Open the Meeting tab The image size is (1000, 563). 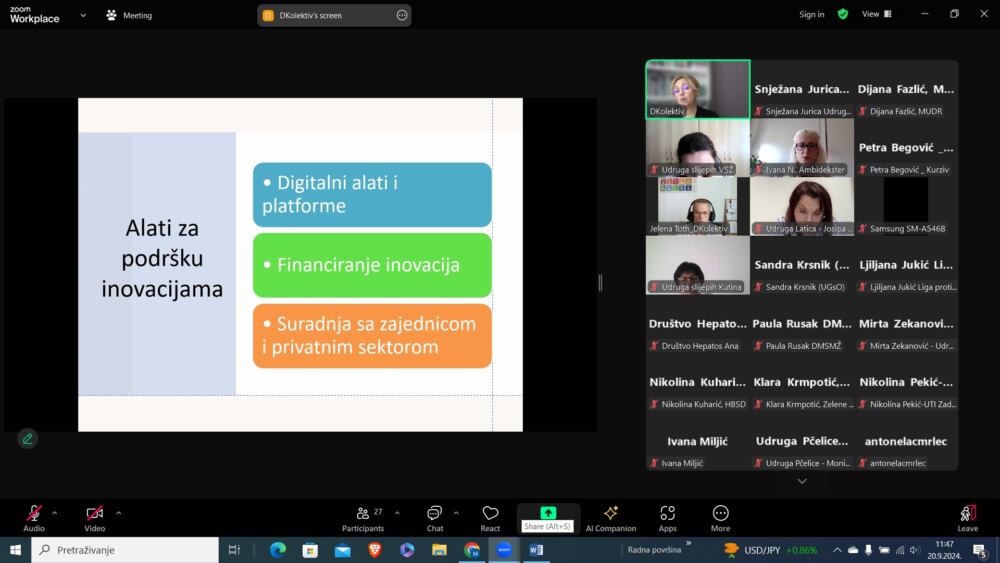(129, 15)
